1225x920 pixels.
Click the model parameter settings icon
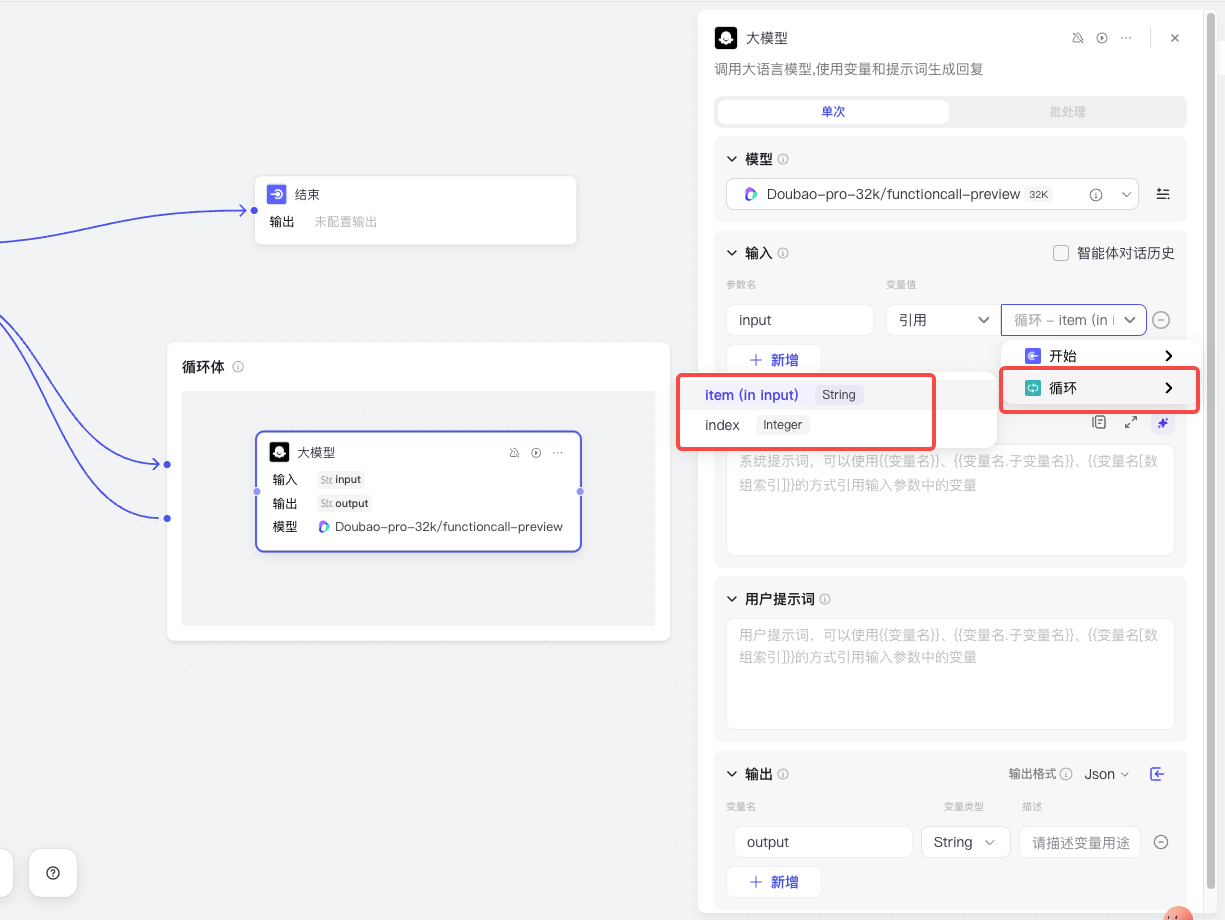(x=1163, y=194)
